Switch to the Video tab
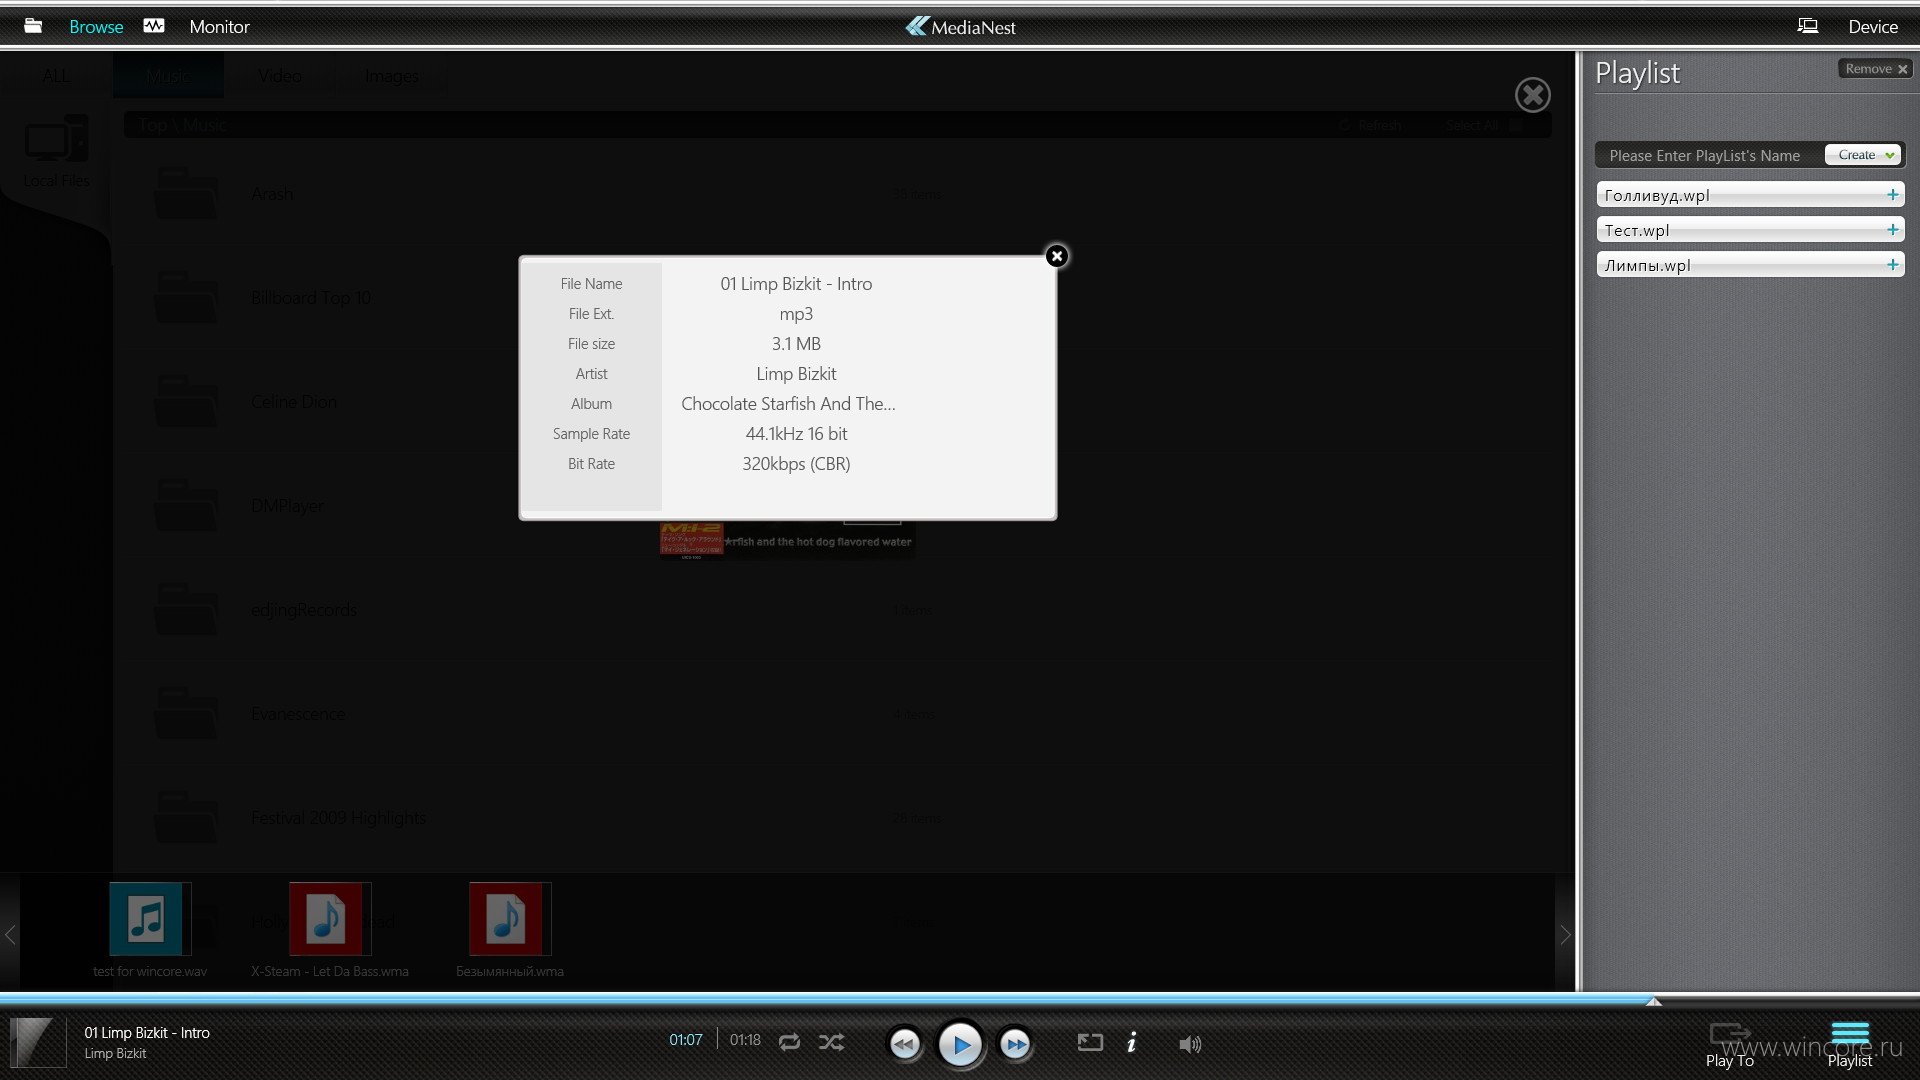This screenshot has width=1920, height=1080. (279, 76)
